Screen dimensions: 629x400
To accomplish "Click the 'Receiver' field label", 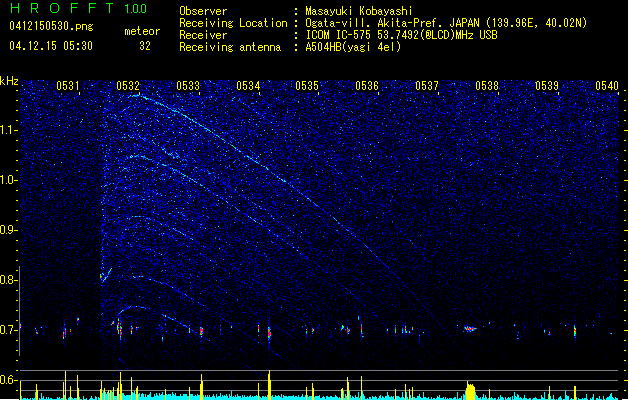I will pos(203,35).
